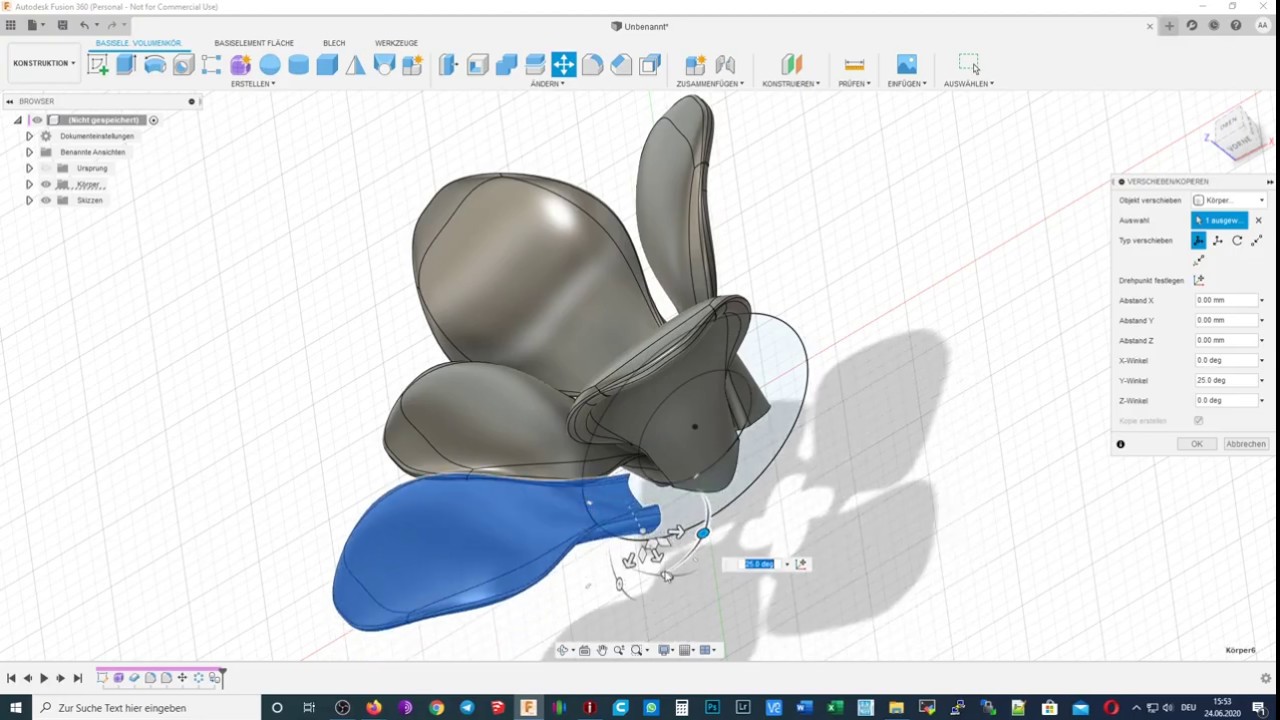Click the timeline Play button
This screenshot has width=1280, height=720.
[x=44, y=678]
